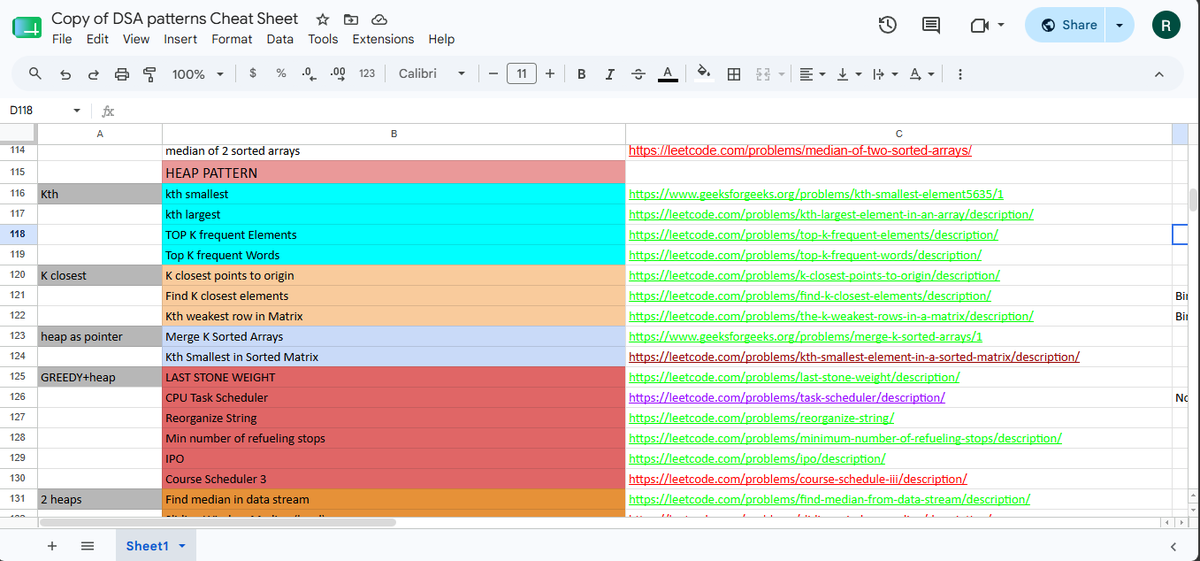The width and height of the screenshot is (1200, 561).
Task: Open the Calibri font dropdown
Action: 432,74
